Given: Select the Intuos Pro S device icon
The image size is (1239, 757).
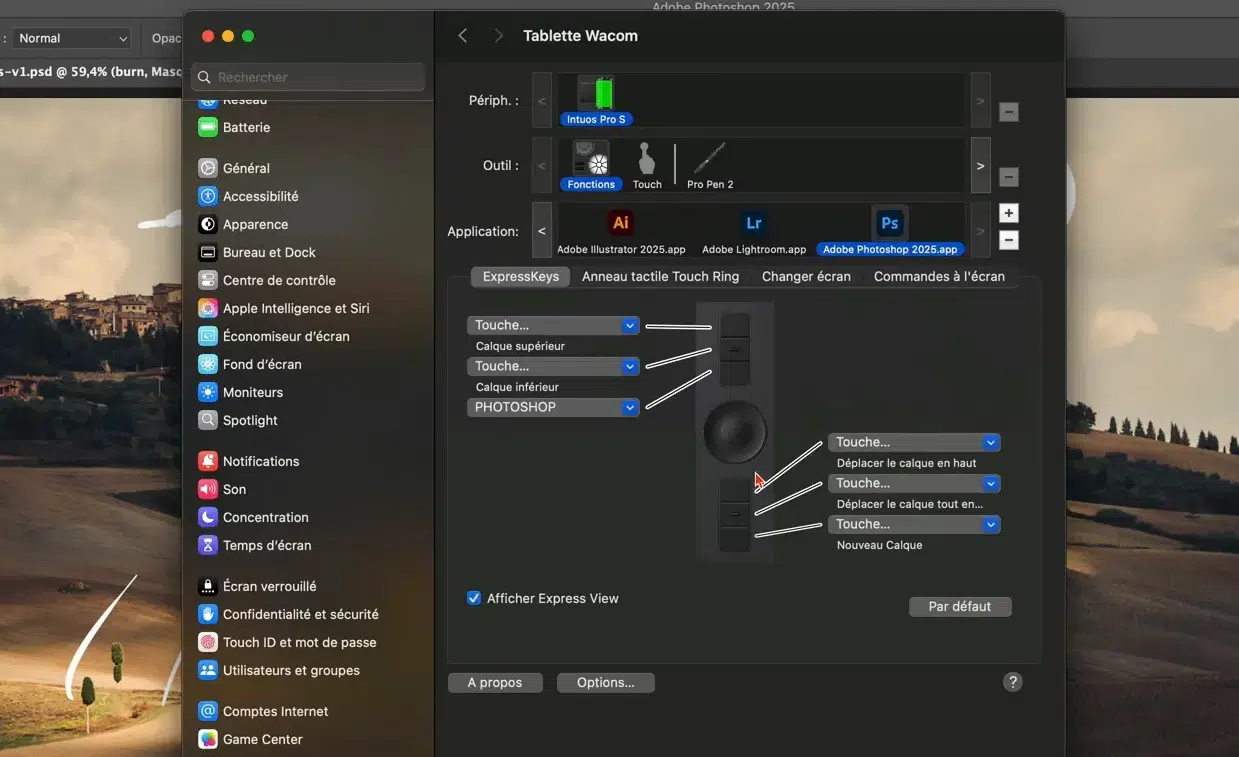Looking at the screenshot, I should [x=596, y=93].
